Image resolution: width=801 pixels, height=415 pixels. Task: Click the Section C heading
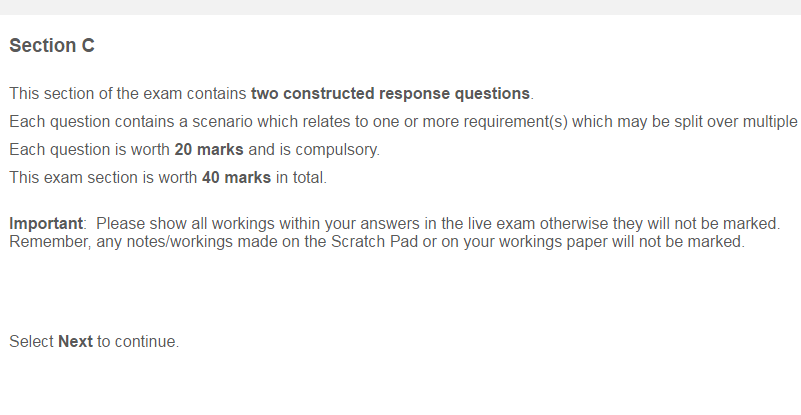pos(51,46)
